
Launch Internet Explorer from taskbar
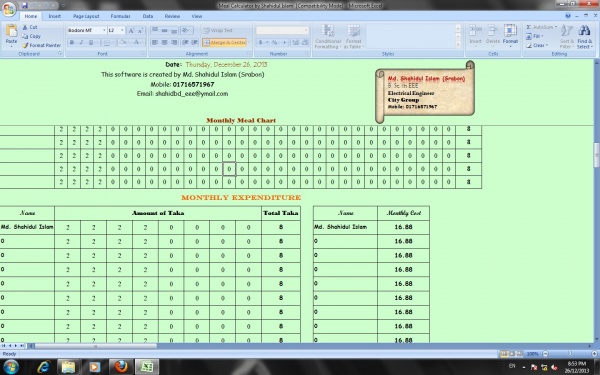(44, 367)
